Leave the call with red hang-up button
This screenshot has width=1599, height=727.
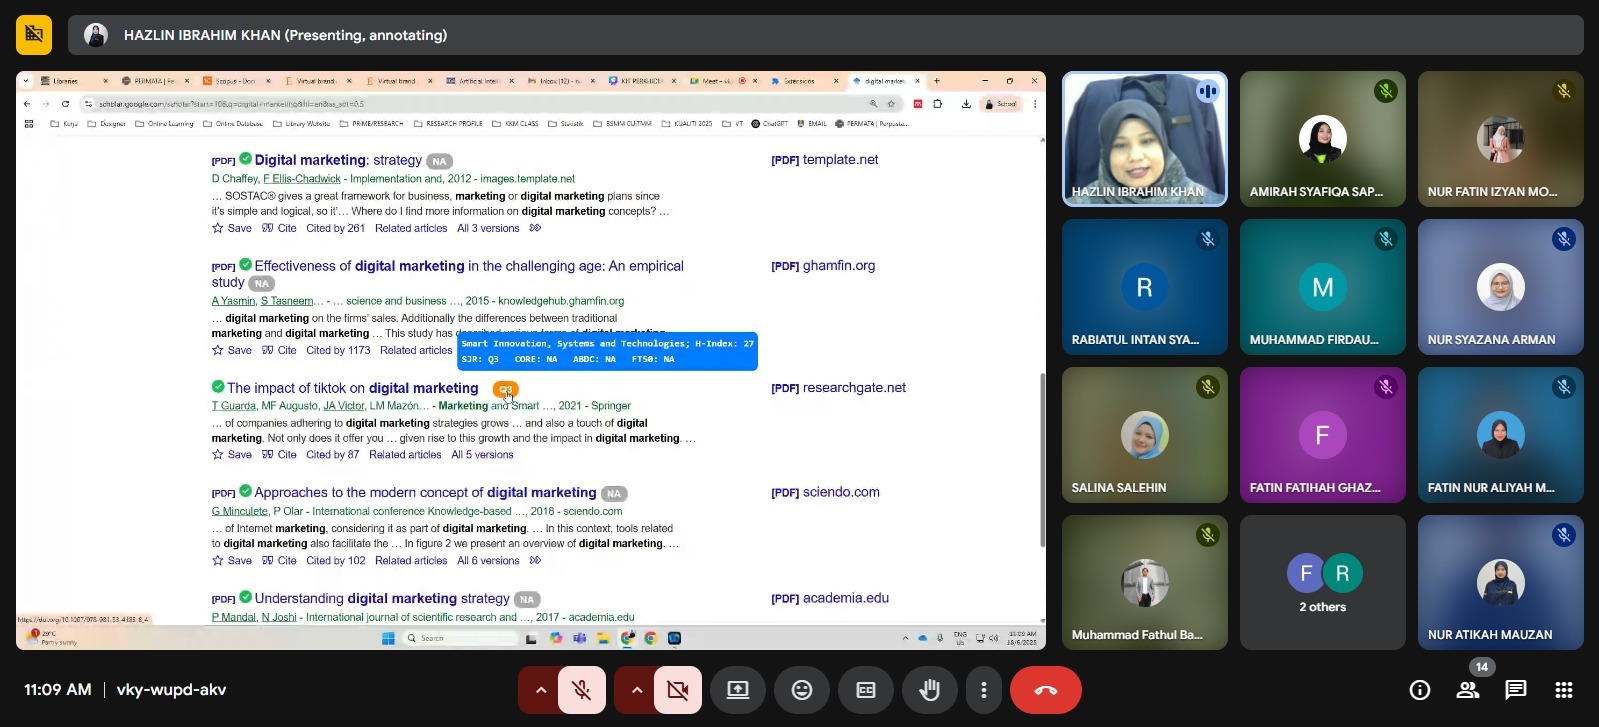pyautogui.click(x=1046, y=690)
